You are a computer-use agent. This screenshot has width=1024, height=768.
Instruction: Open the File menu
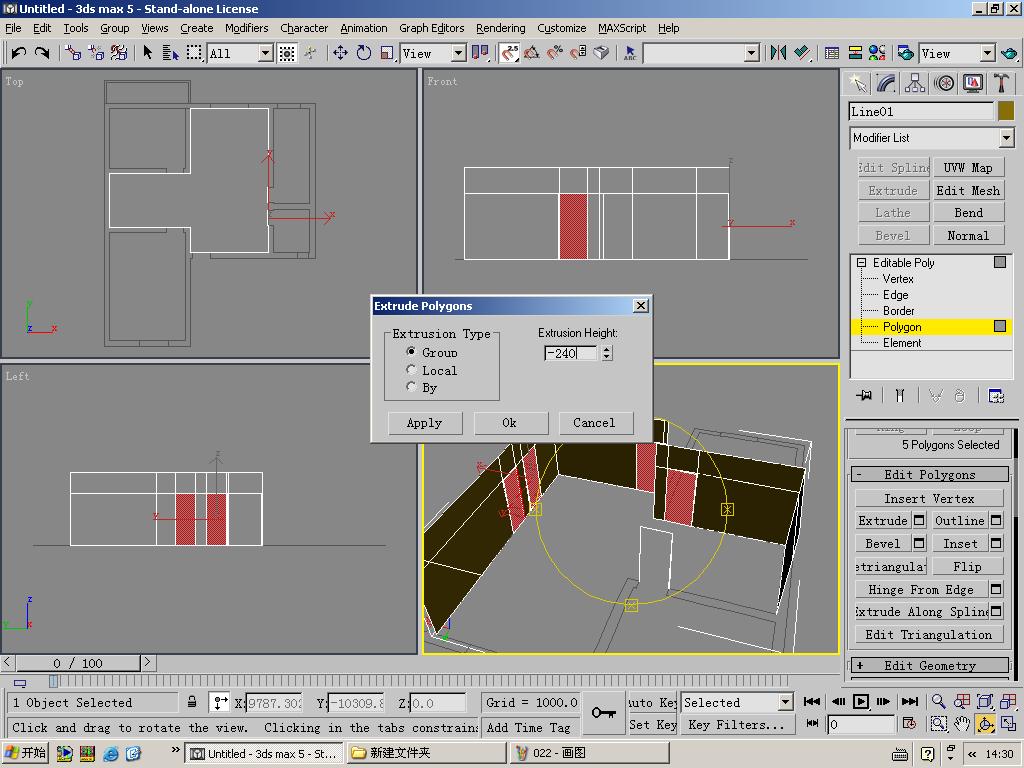(13, 28)
